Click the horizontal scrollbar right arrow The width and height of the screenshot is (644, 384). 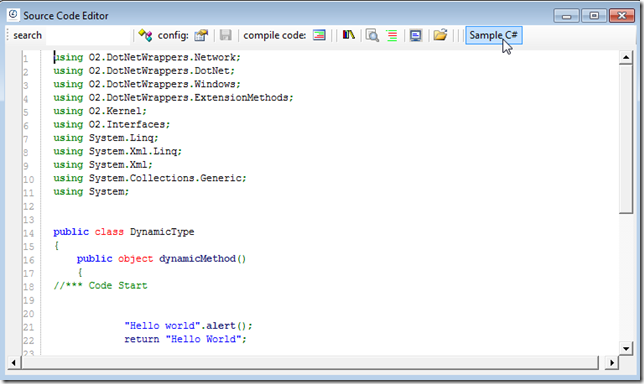click(x=612, y=363)
